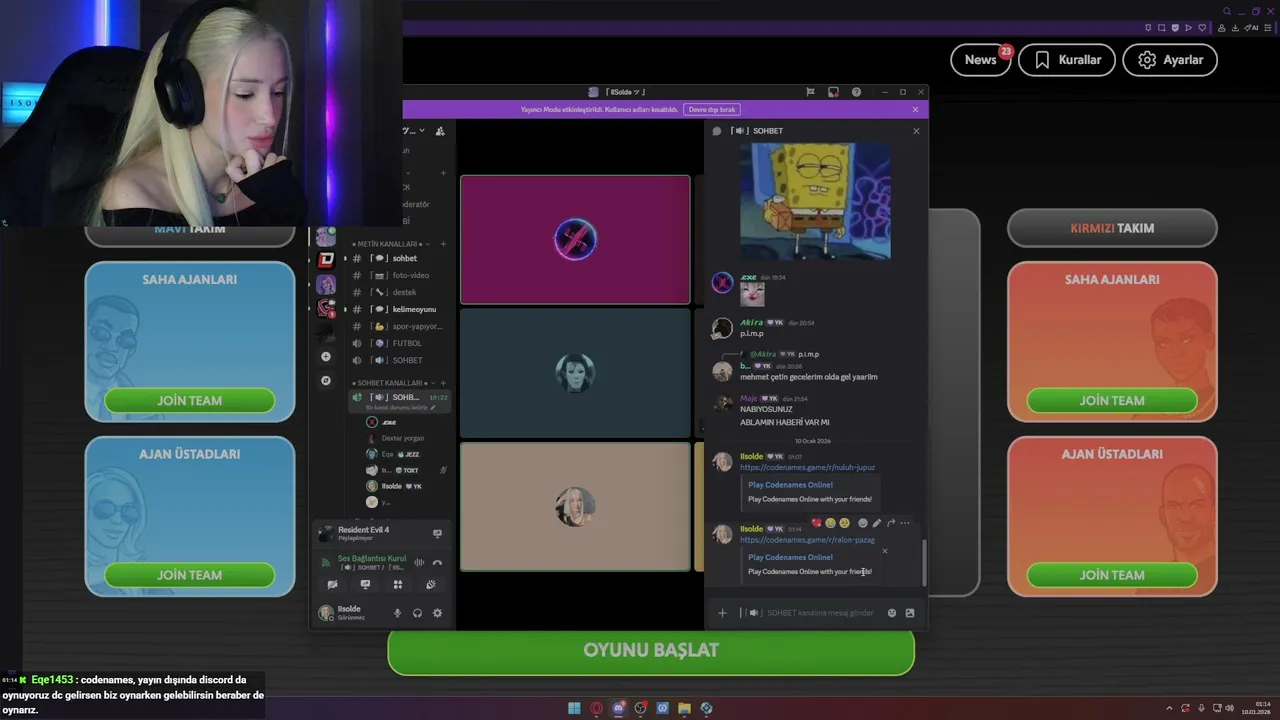This screenshot has height=720, width=1280.
Task: Open the codenames.game/r/ralon-pazag link
Action: (x=807, y=540)
